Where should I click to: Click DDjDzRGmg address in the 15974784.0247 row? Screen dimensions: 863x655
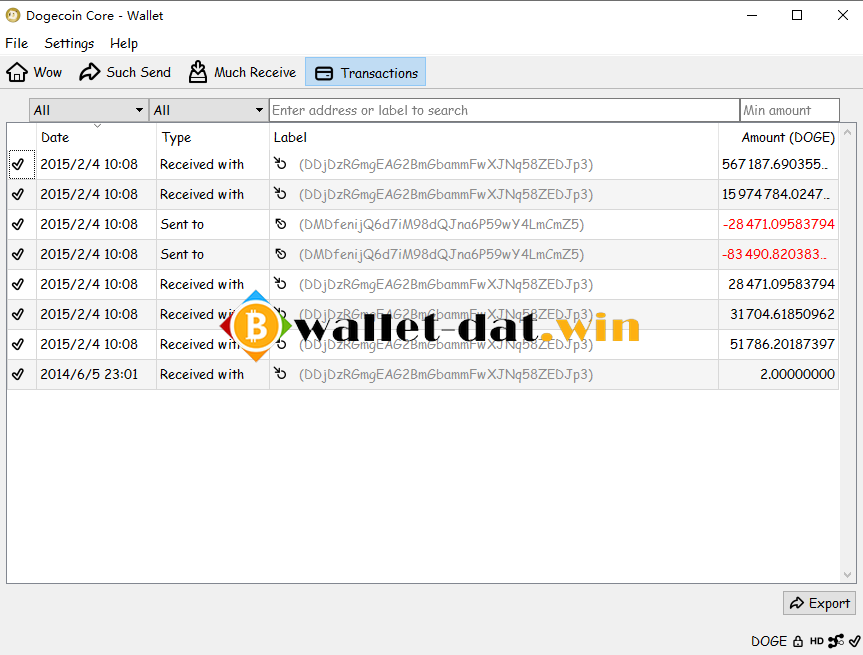tap(446, 195)
